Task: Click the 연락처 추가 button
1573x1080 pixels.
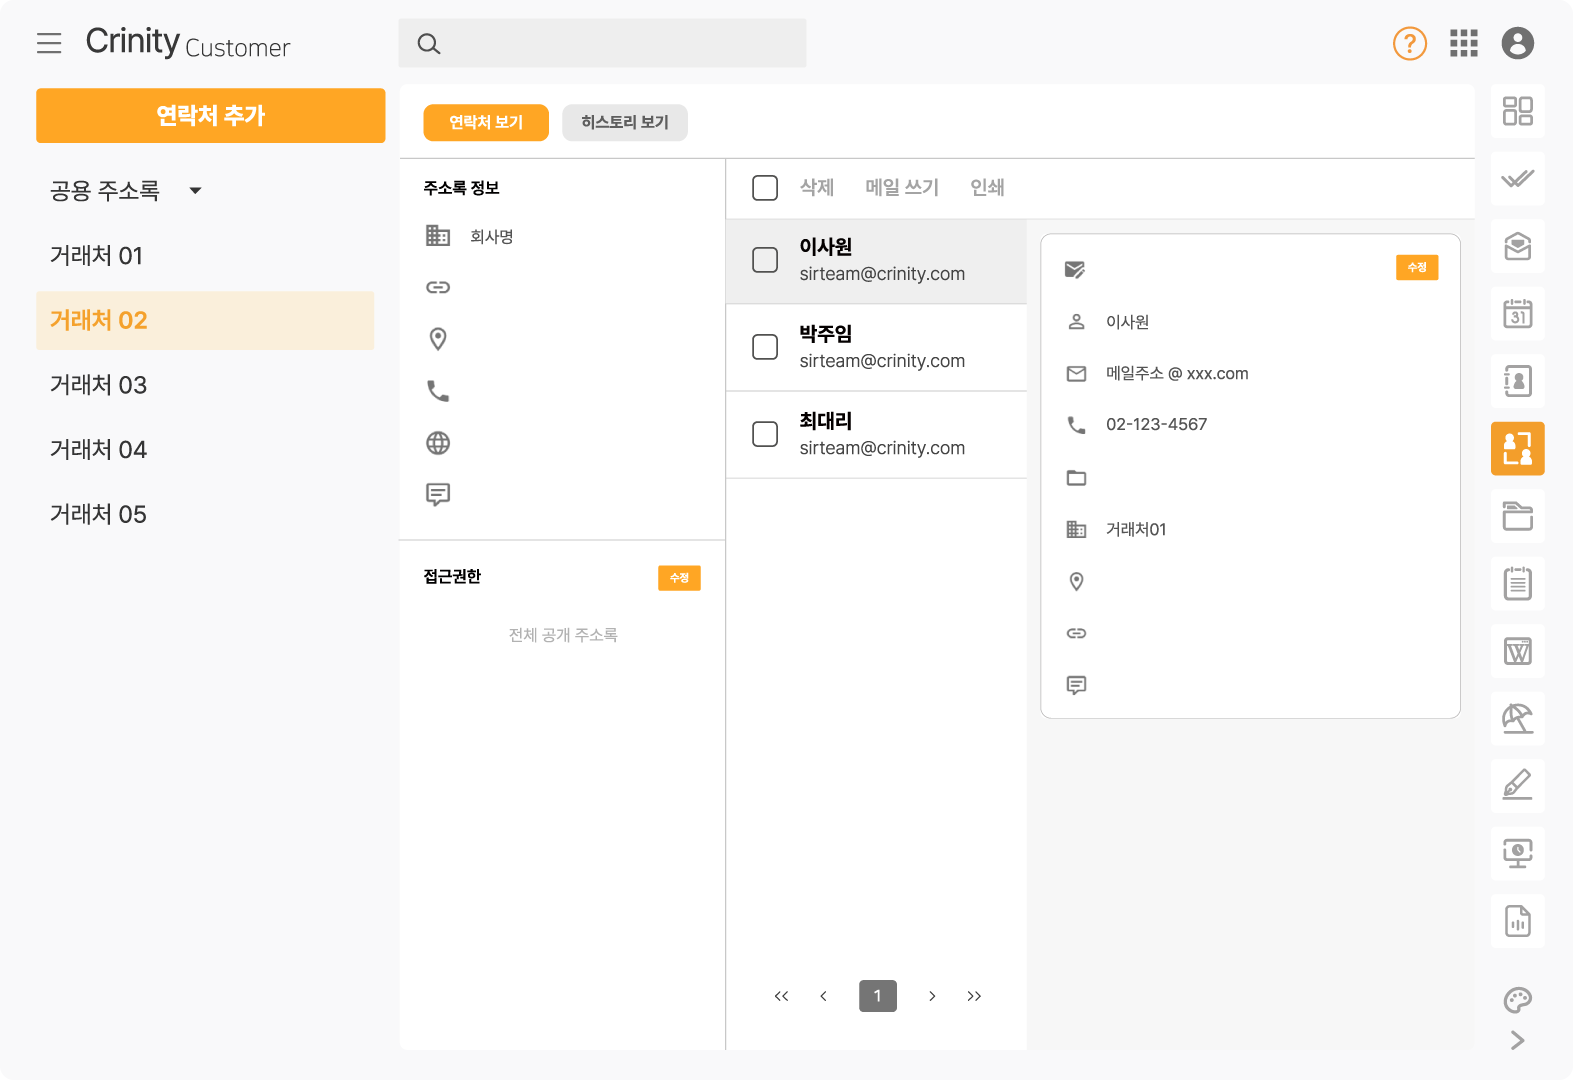Action: coord(211,116)
